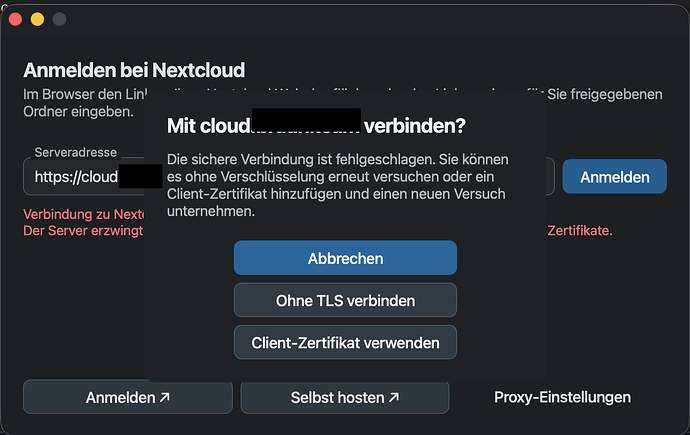Image resolution: width=690 pixels, height=435 pixels.
Task: Click the Serveradresse field label
Action: coord(76,152)
